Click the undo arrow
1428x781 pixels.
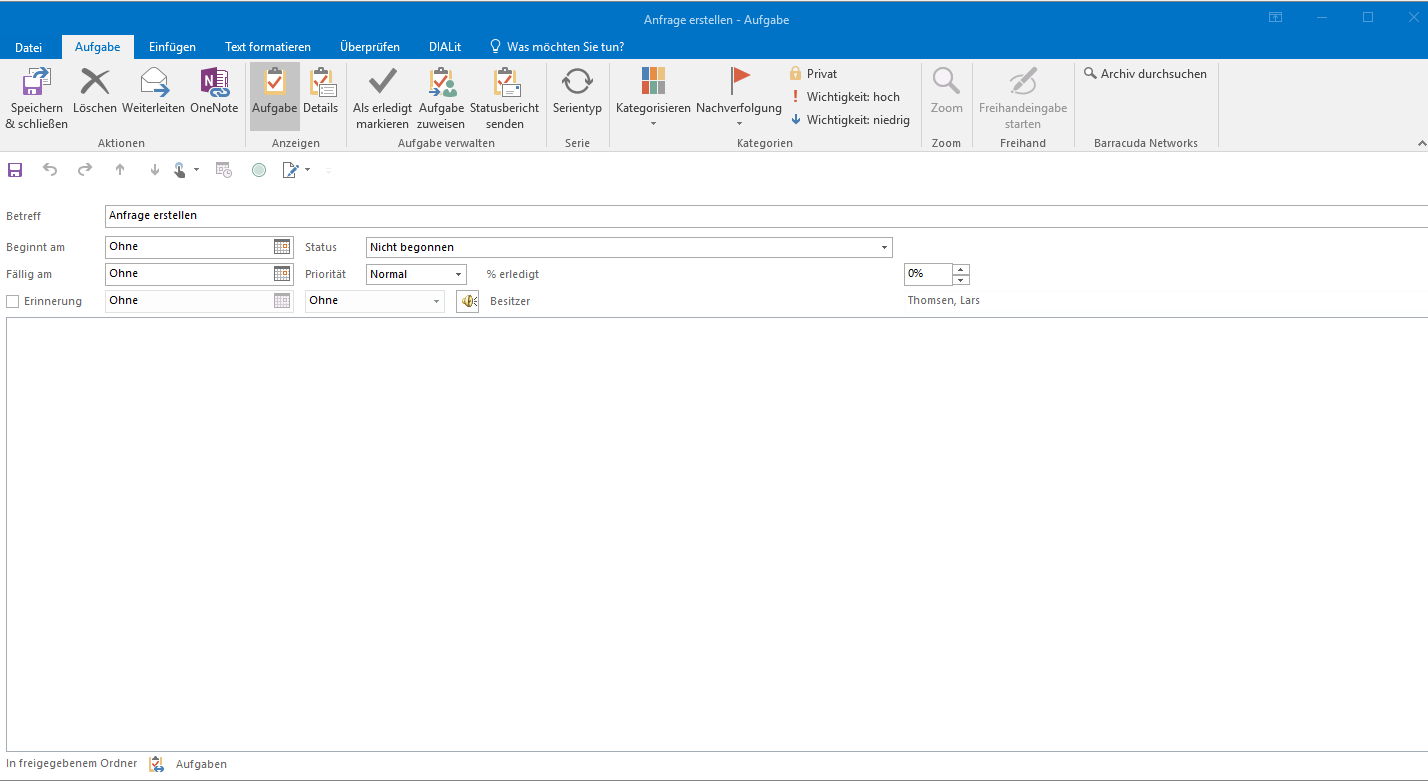[50, 170]
